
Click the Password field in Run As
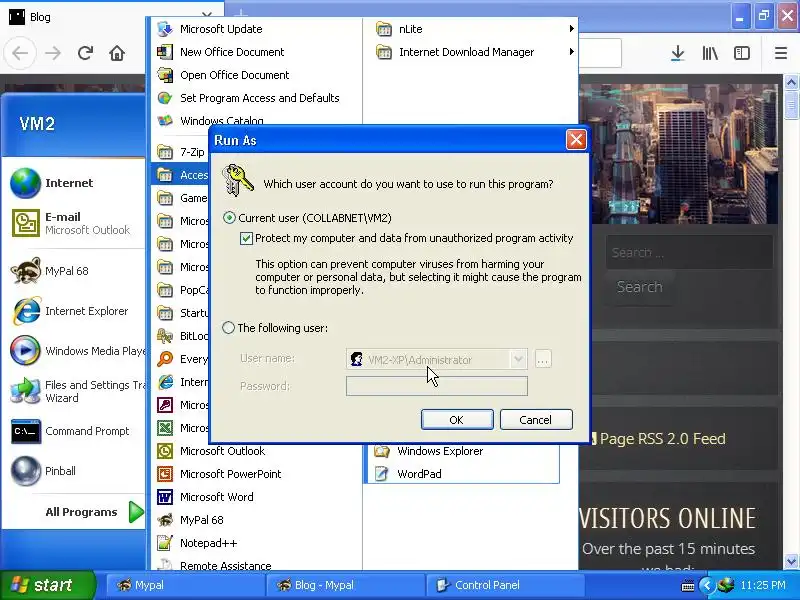tap(437, 386)
